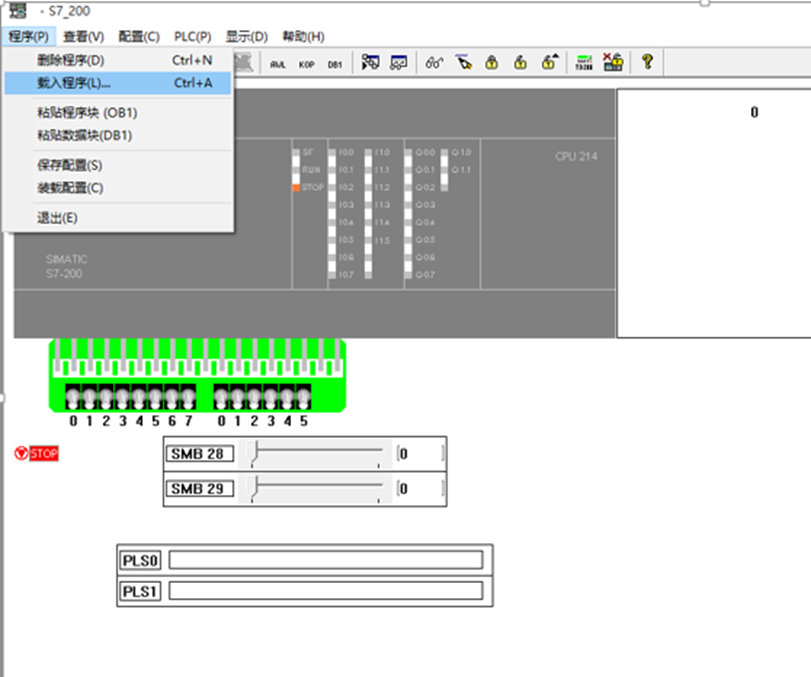Choose 退出(E) to exit

point(118,218)
